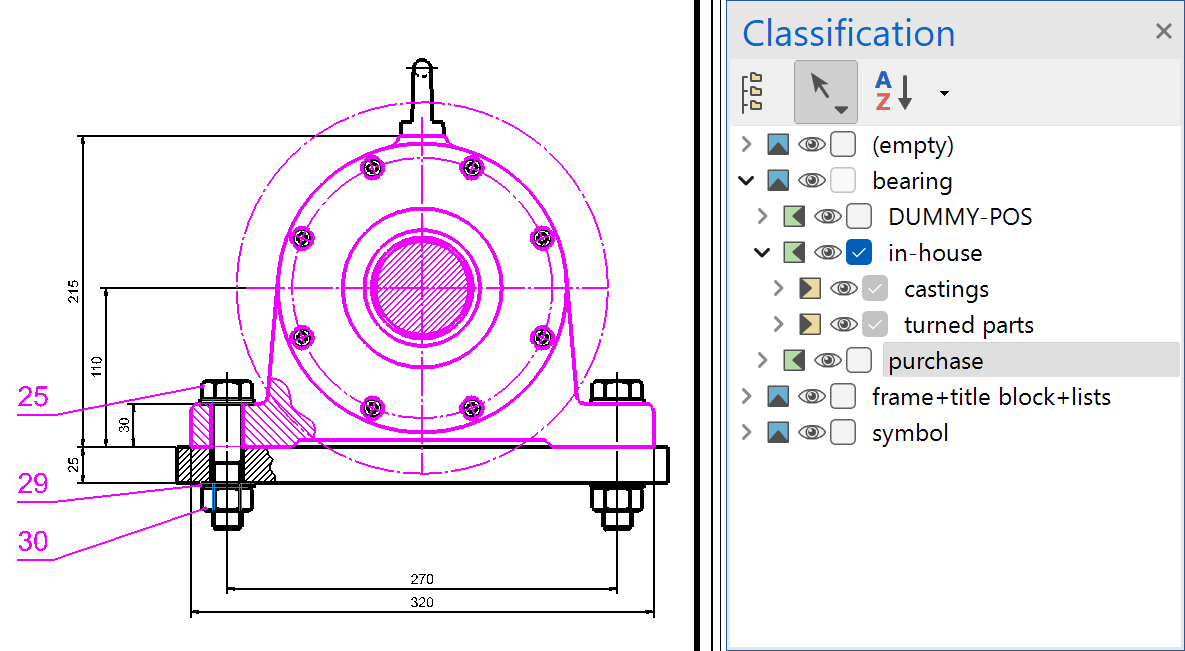
Task: Click the blue class icon beside bearing
Action: coord(778,181)
